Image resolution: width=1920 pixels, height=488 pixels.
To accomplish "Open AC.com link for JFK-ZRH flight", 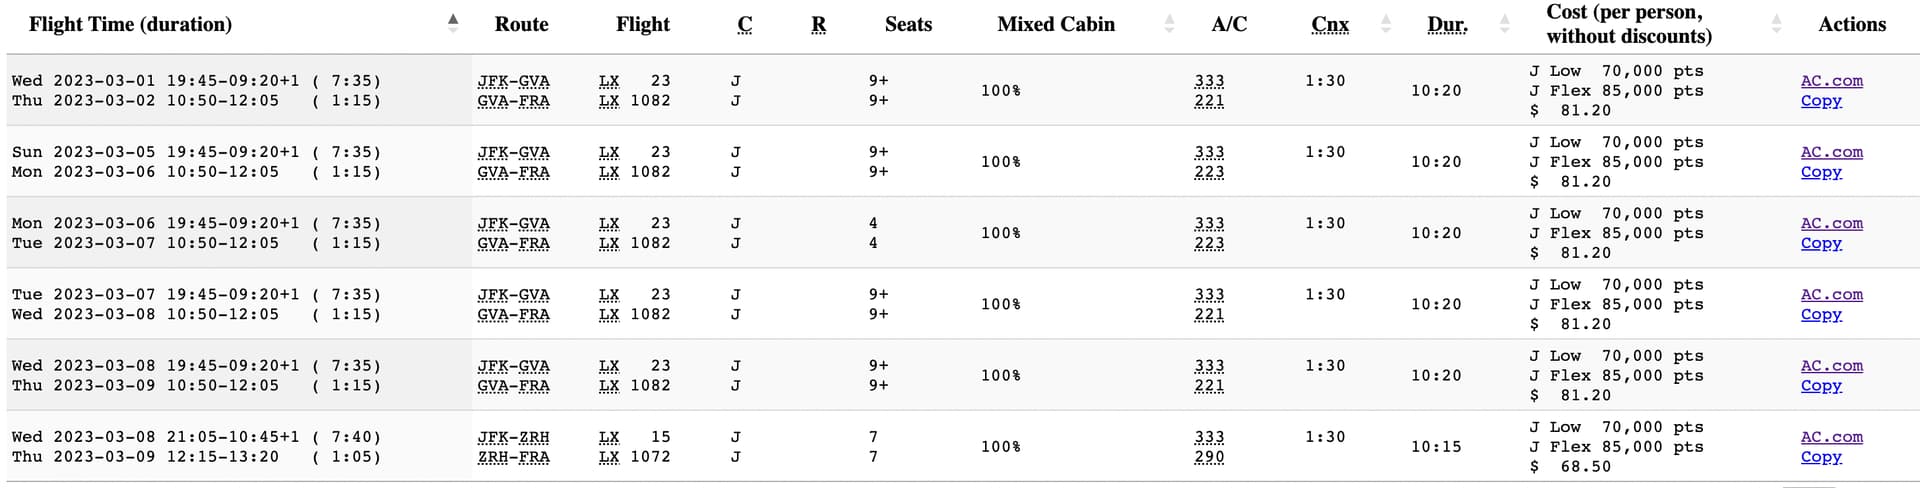I will (x=1831, y=437).
